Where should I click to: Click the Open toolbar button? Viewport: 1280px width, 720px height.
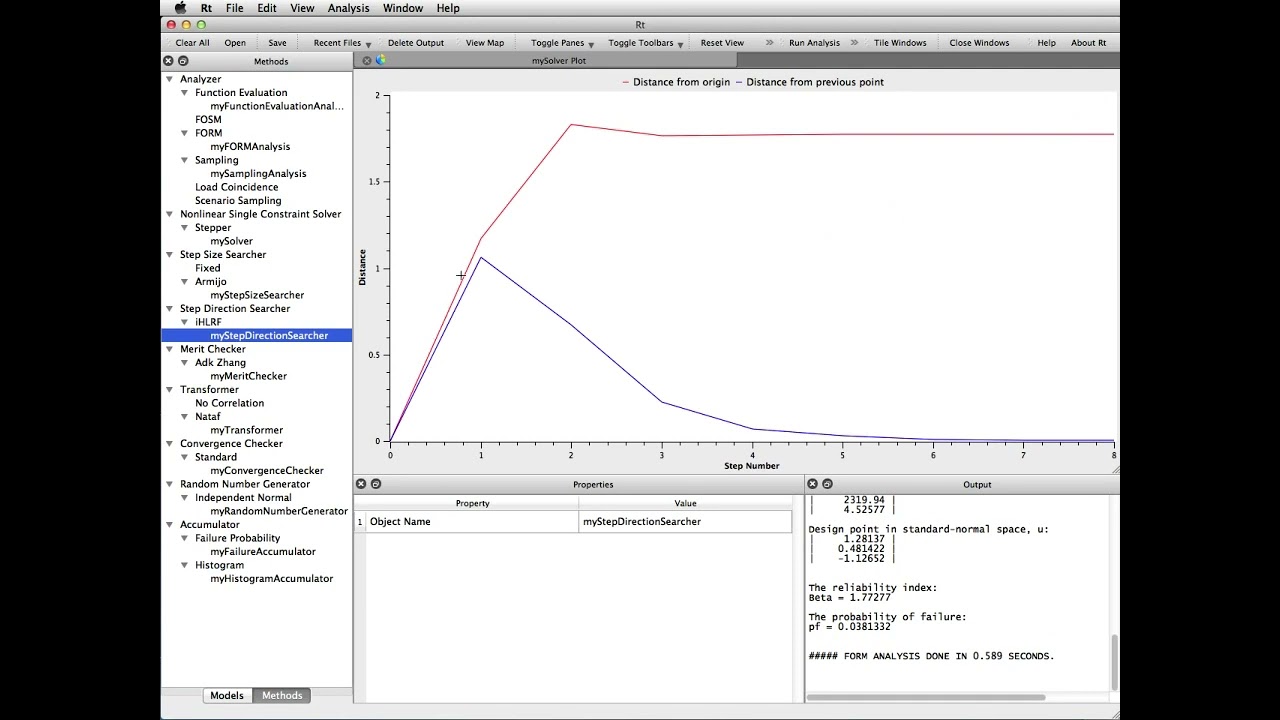[235, 43]
